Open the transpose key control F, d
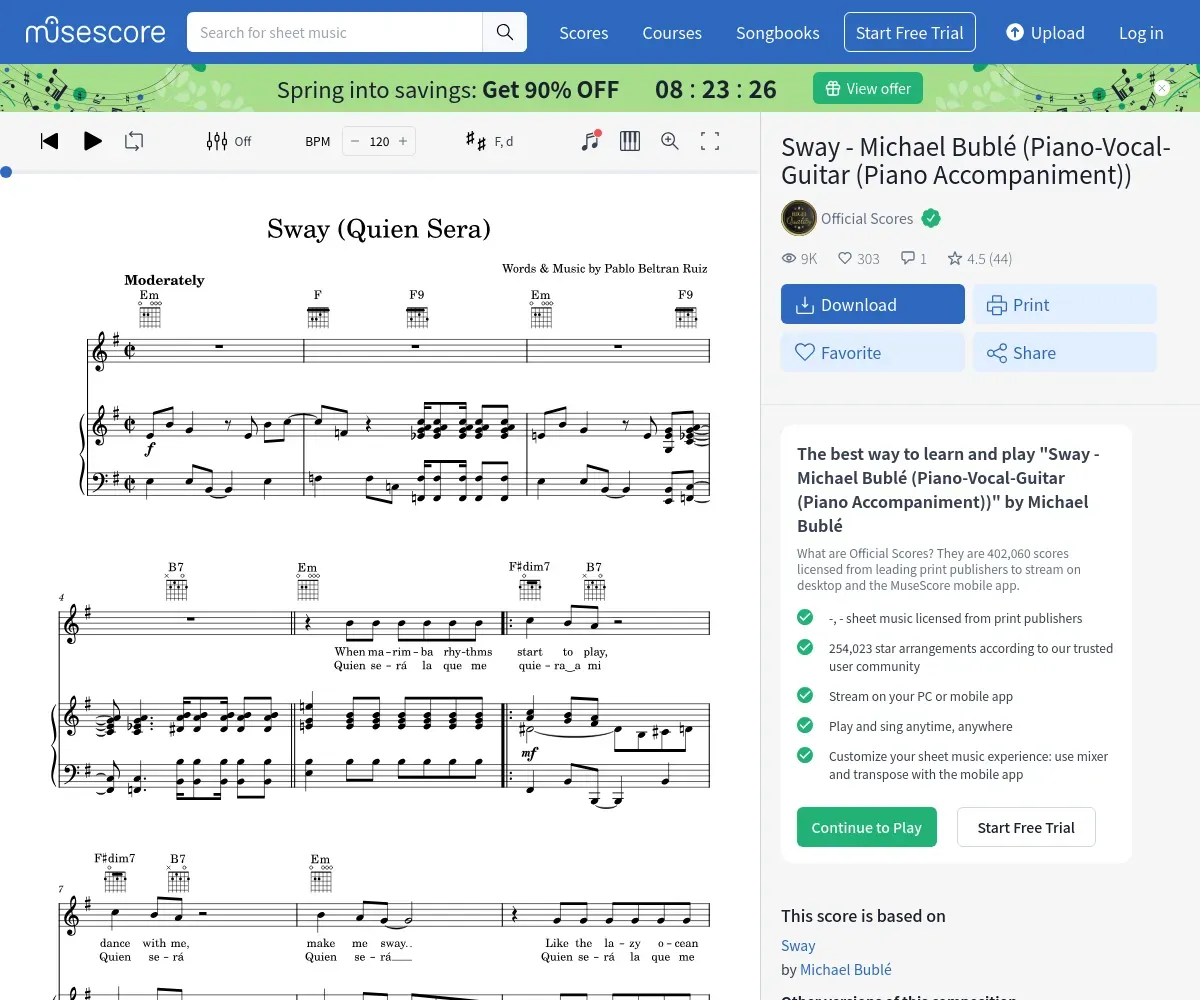This screenshot has width=1200, height=1000. 490,141
